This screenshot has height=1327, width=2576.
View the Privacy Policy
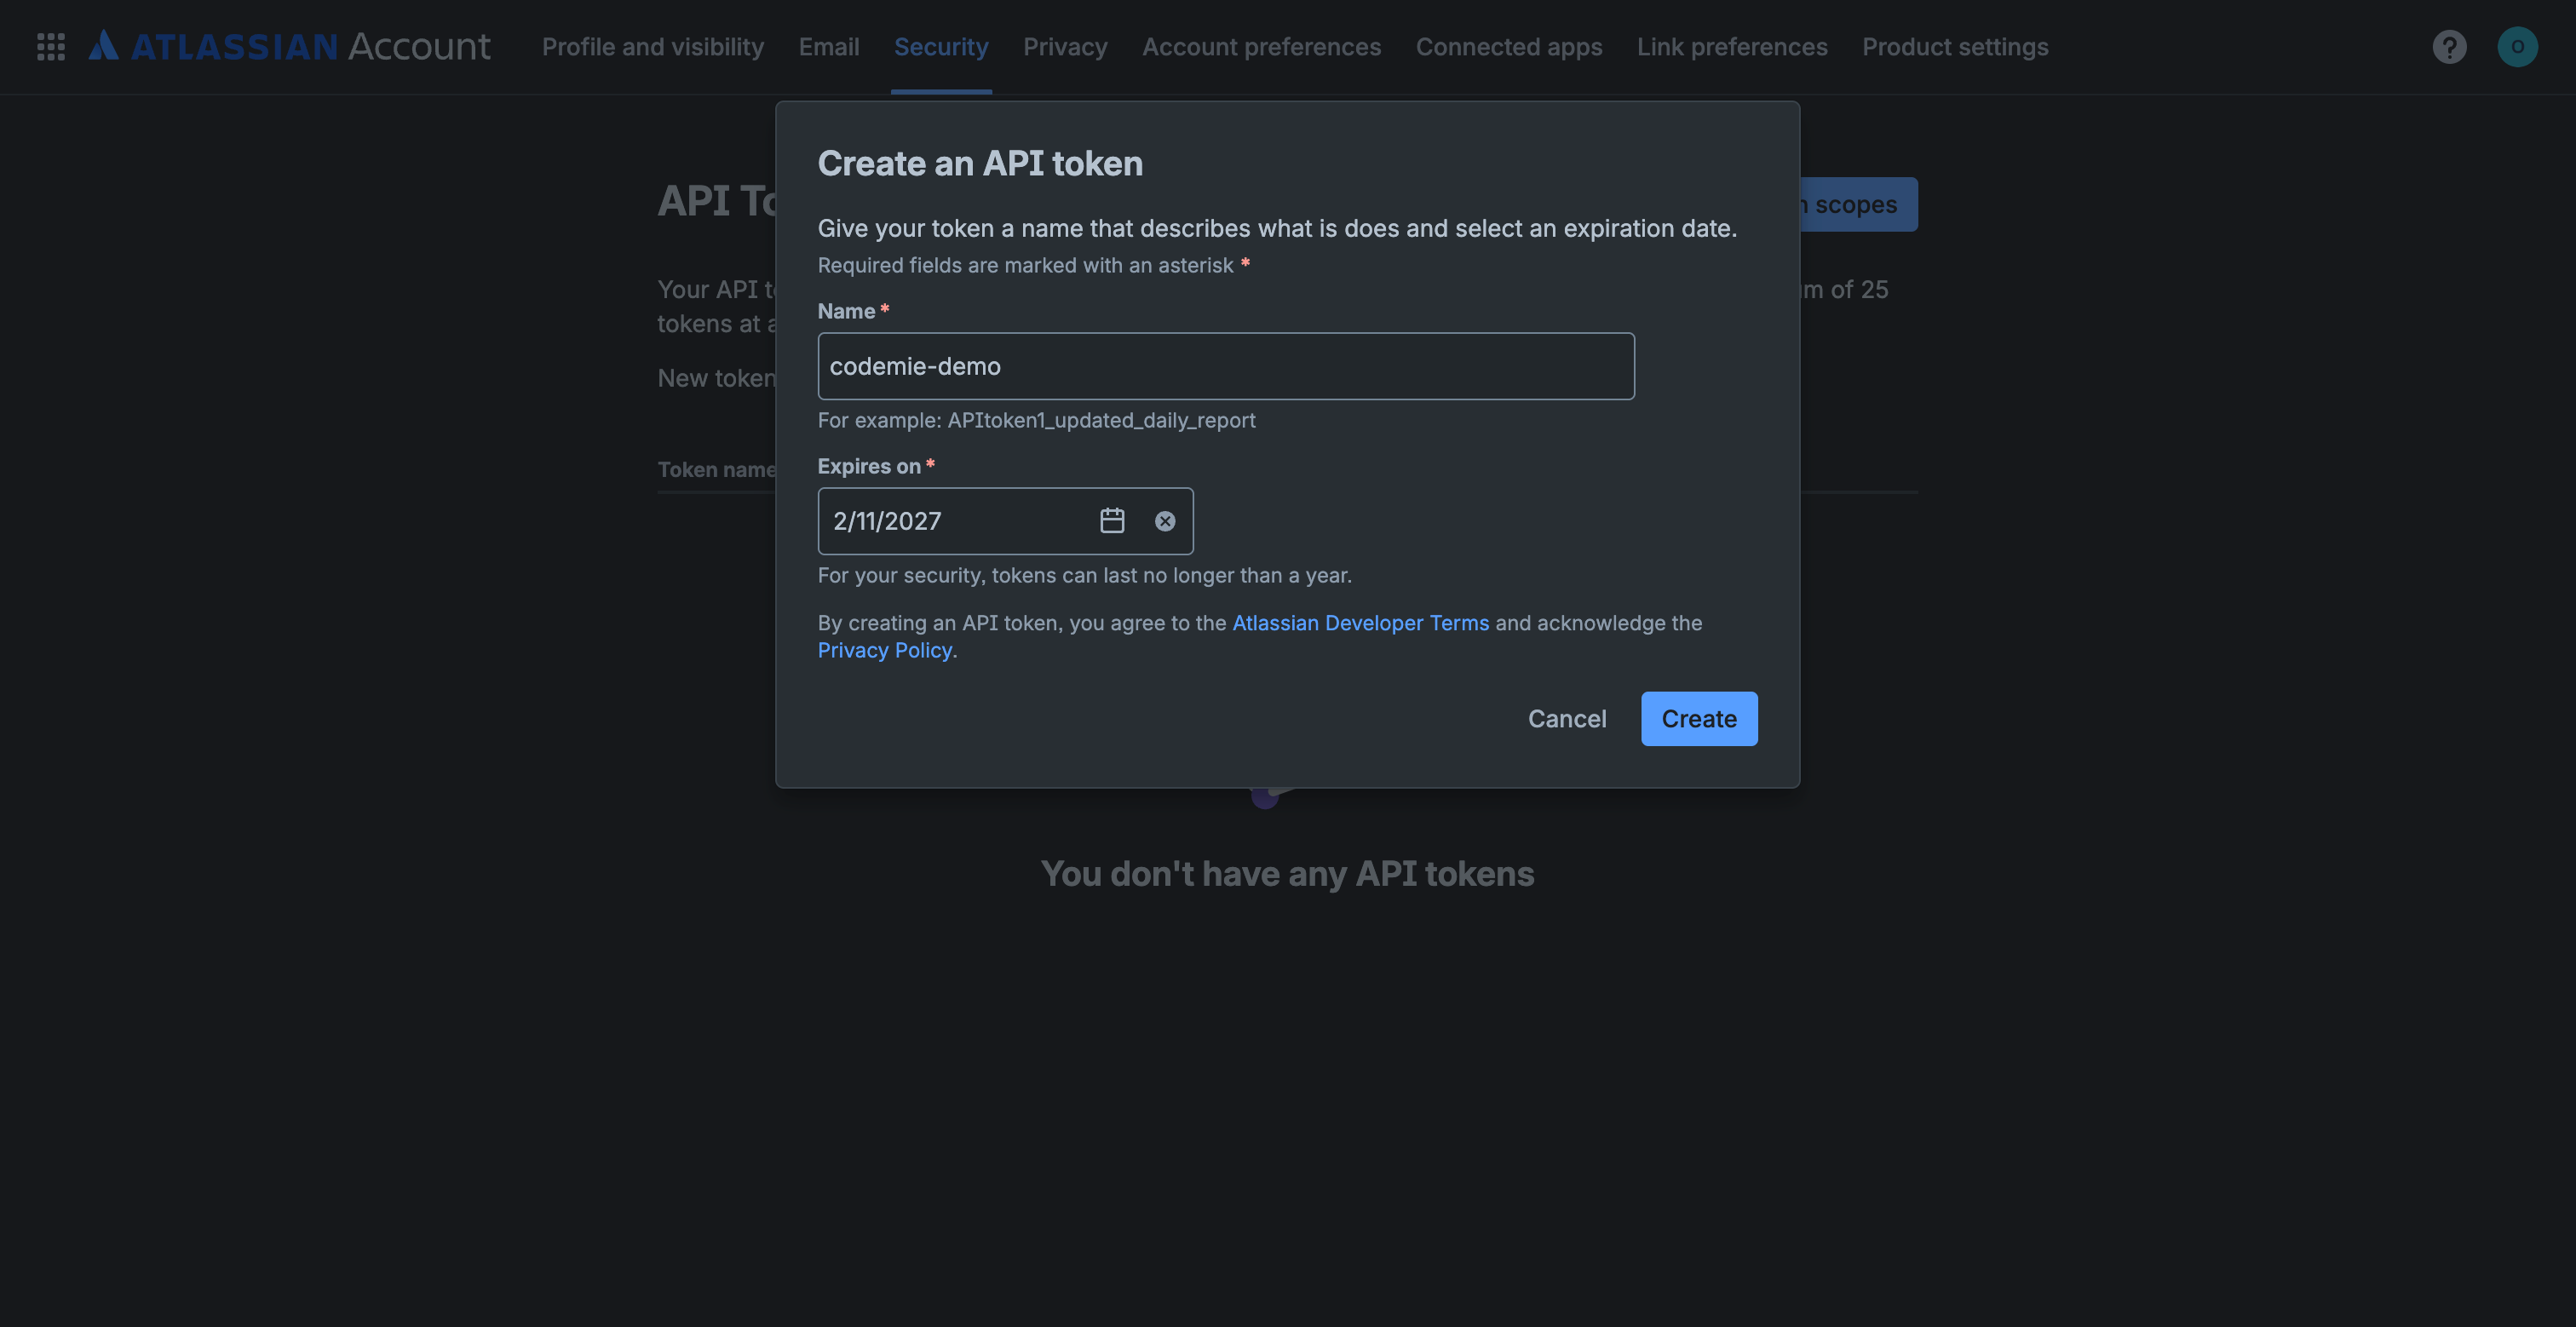point(884,650)
